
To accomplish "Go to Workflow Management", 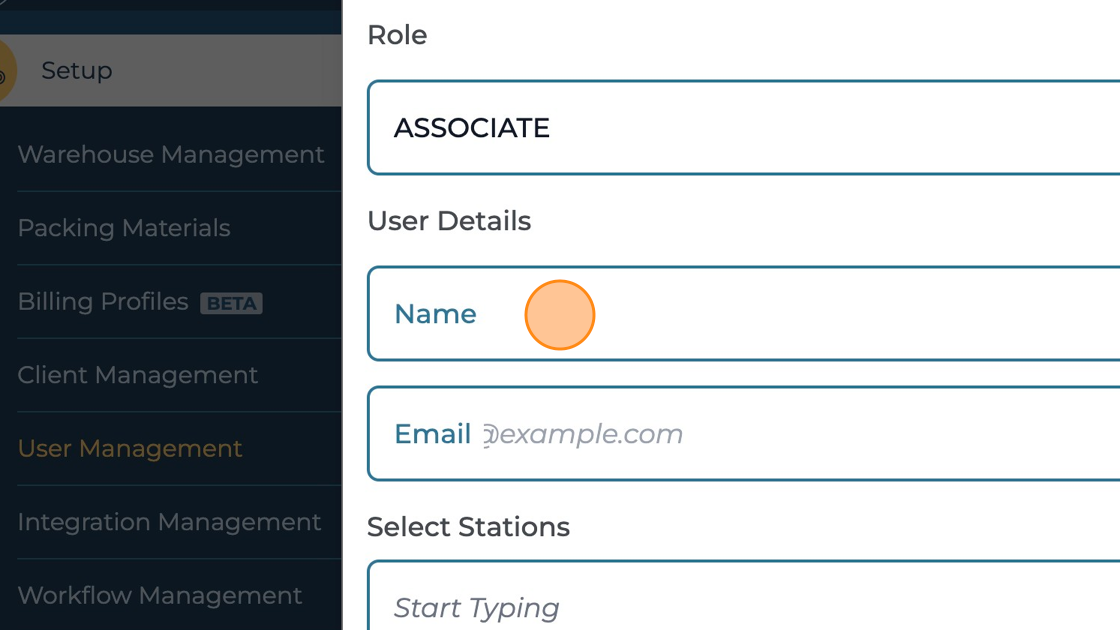I will click(160, 595).
